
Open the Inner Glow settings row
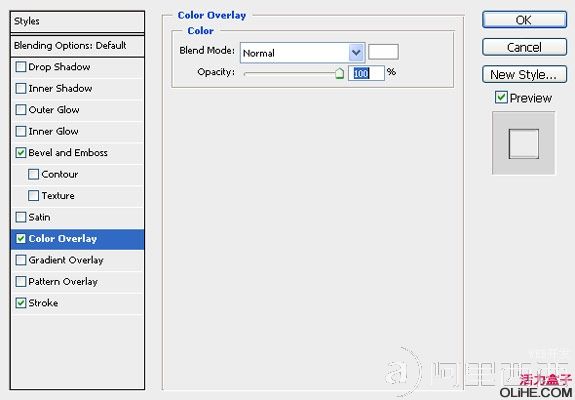(x=77, y=131)
